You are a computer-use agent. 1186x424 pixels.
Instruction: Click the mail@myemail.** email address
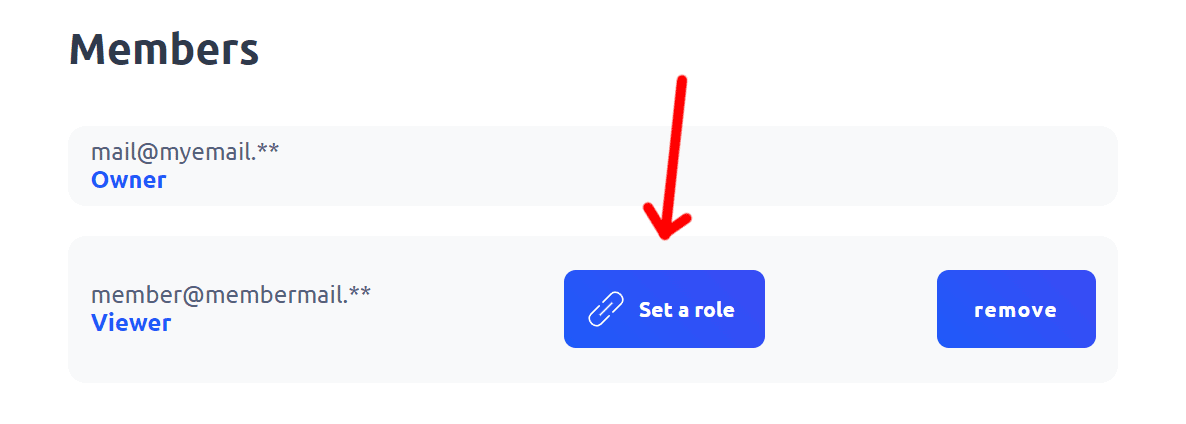coord(185,152)
